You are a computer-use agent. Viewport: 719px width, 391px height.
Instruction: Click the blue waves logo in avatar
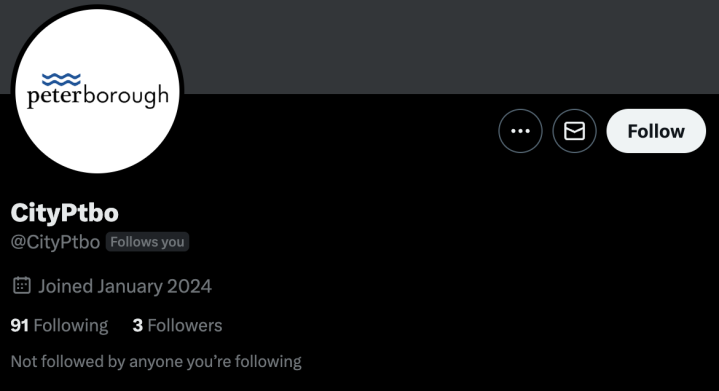coord(61,79)
